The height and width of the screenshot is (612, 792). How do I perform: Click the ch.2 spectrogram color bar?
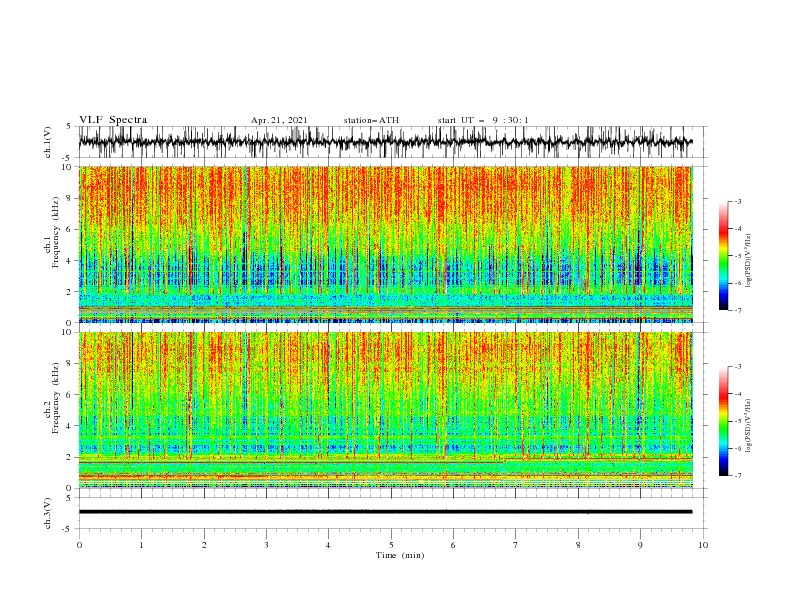723,421
